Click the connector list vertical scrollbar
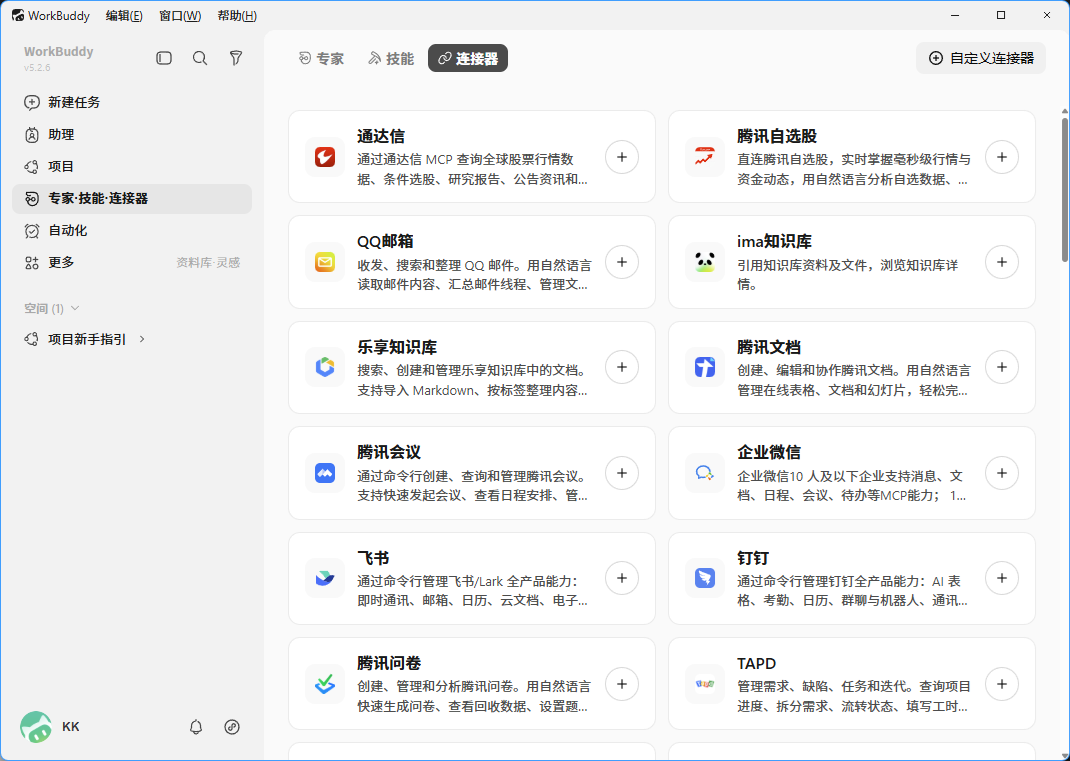The height and width of the screenshot is (761, 1070). coord(1065,190)
